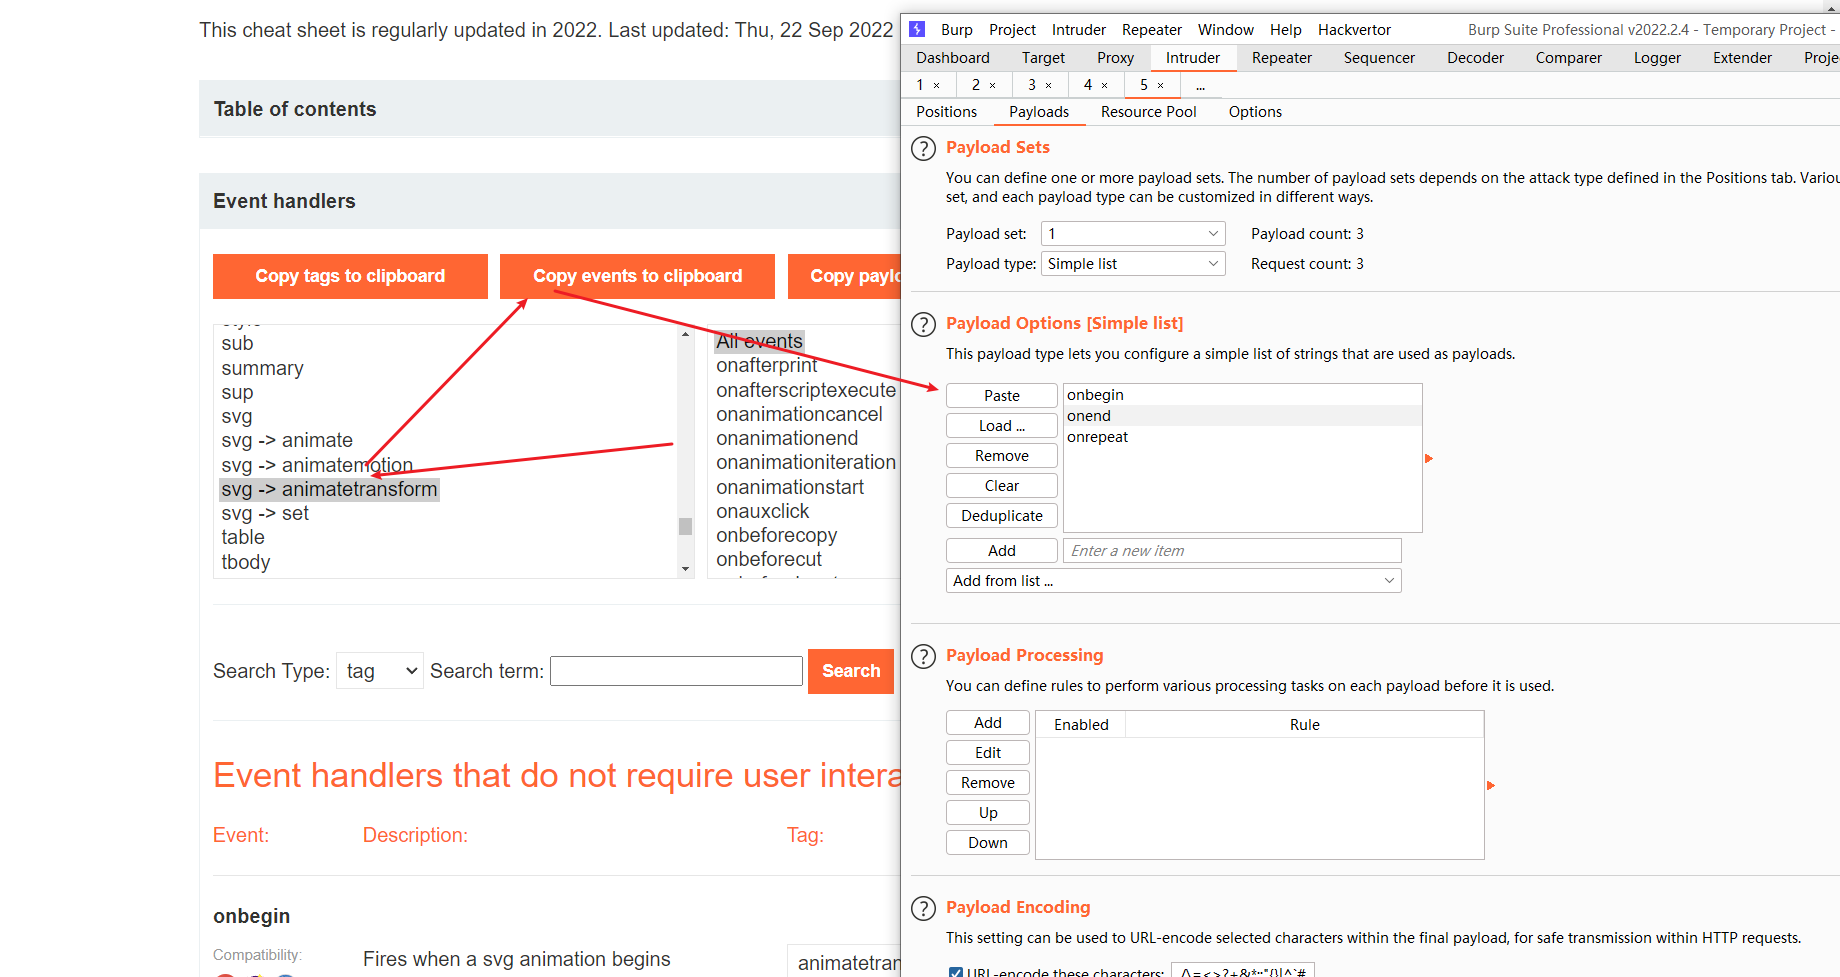Open new Intruder tab via ellipsis
This screenshot has width=1840, height=977.
click(x=1200, y=85)
